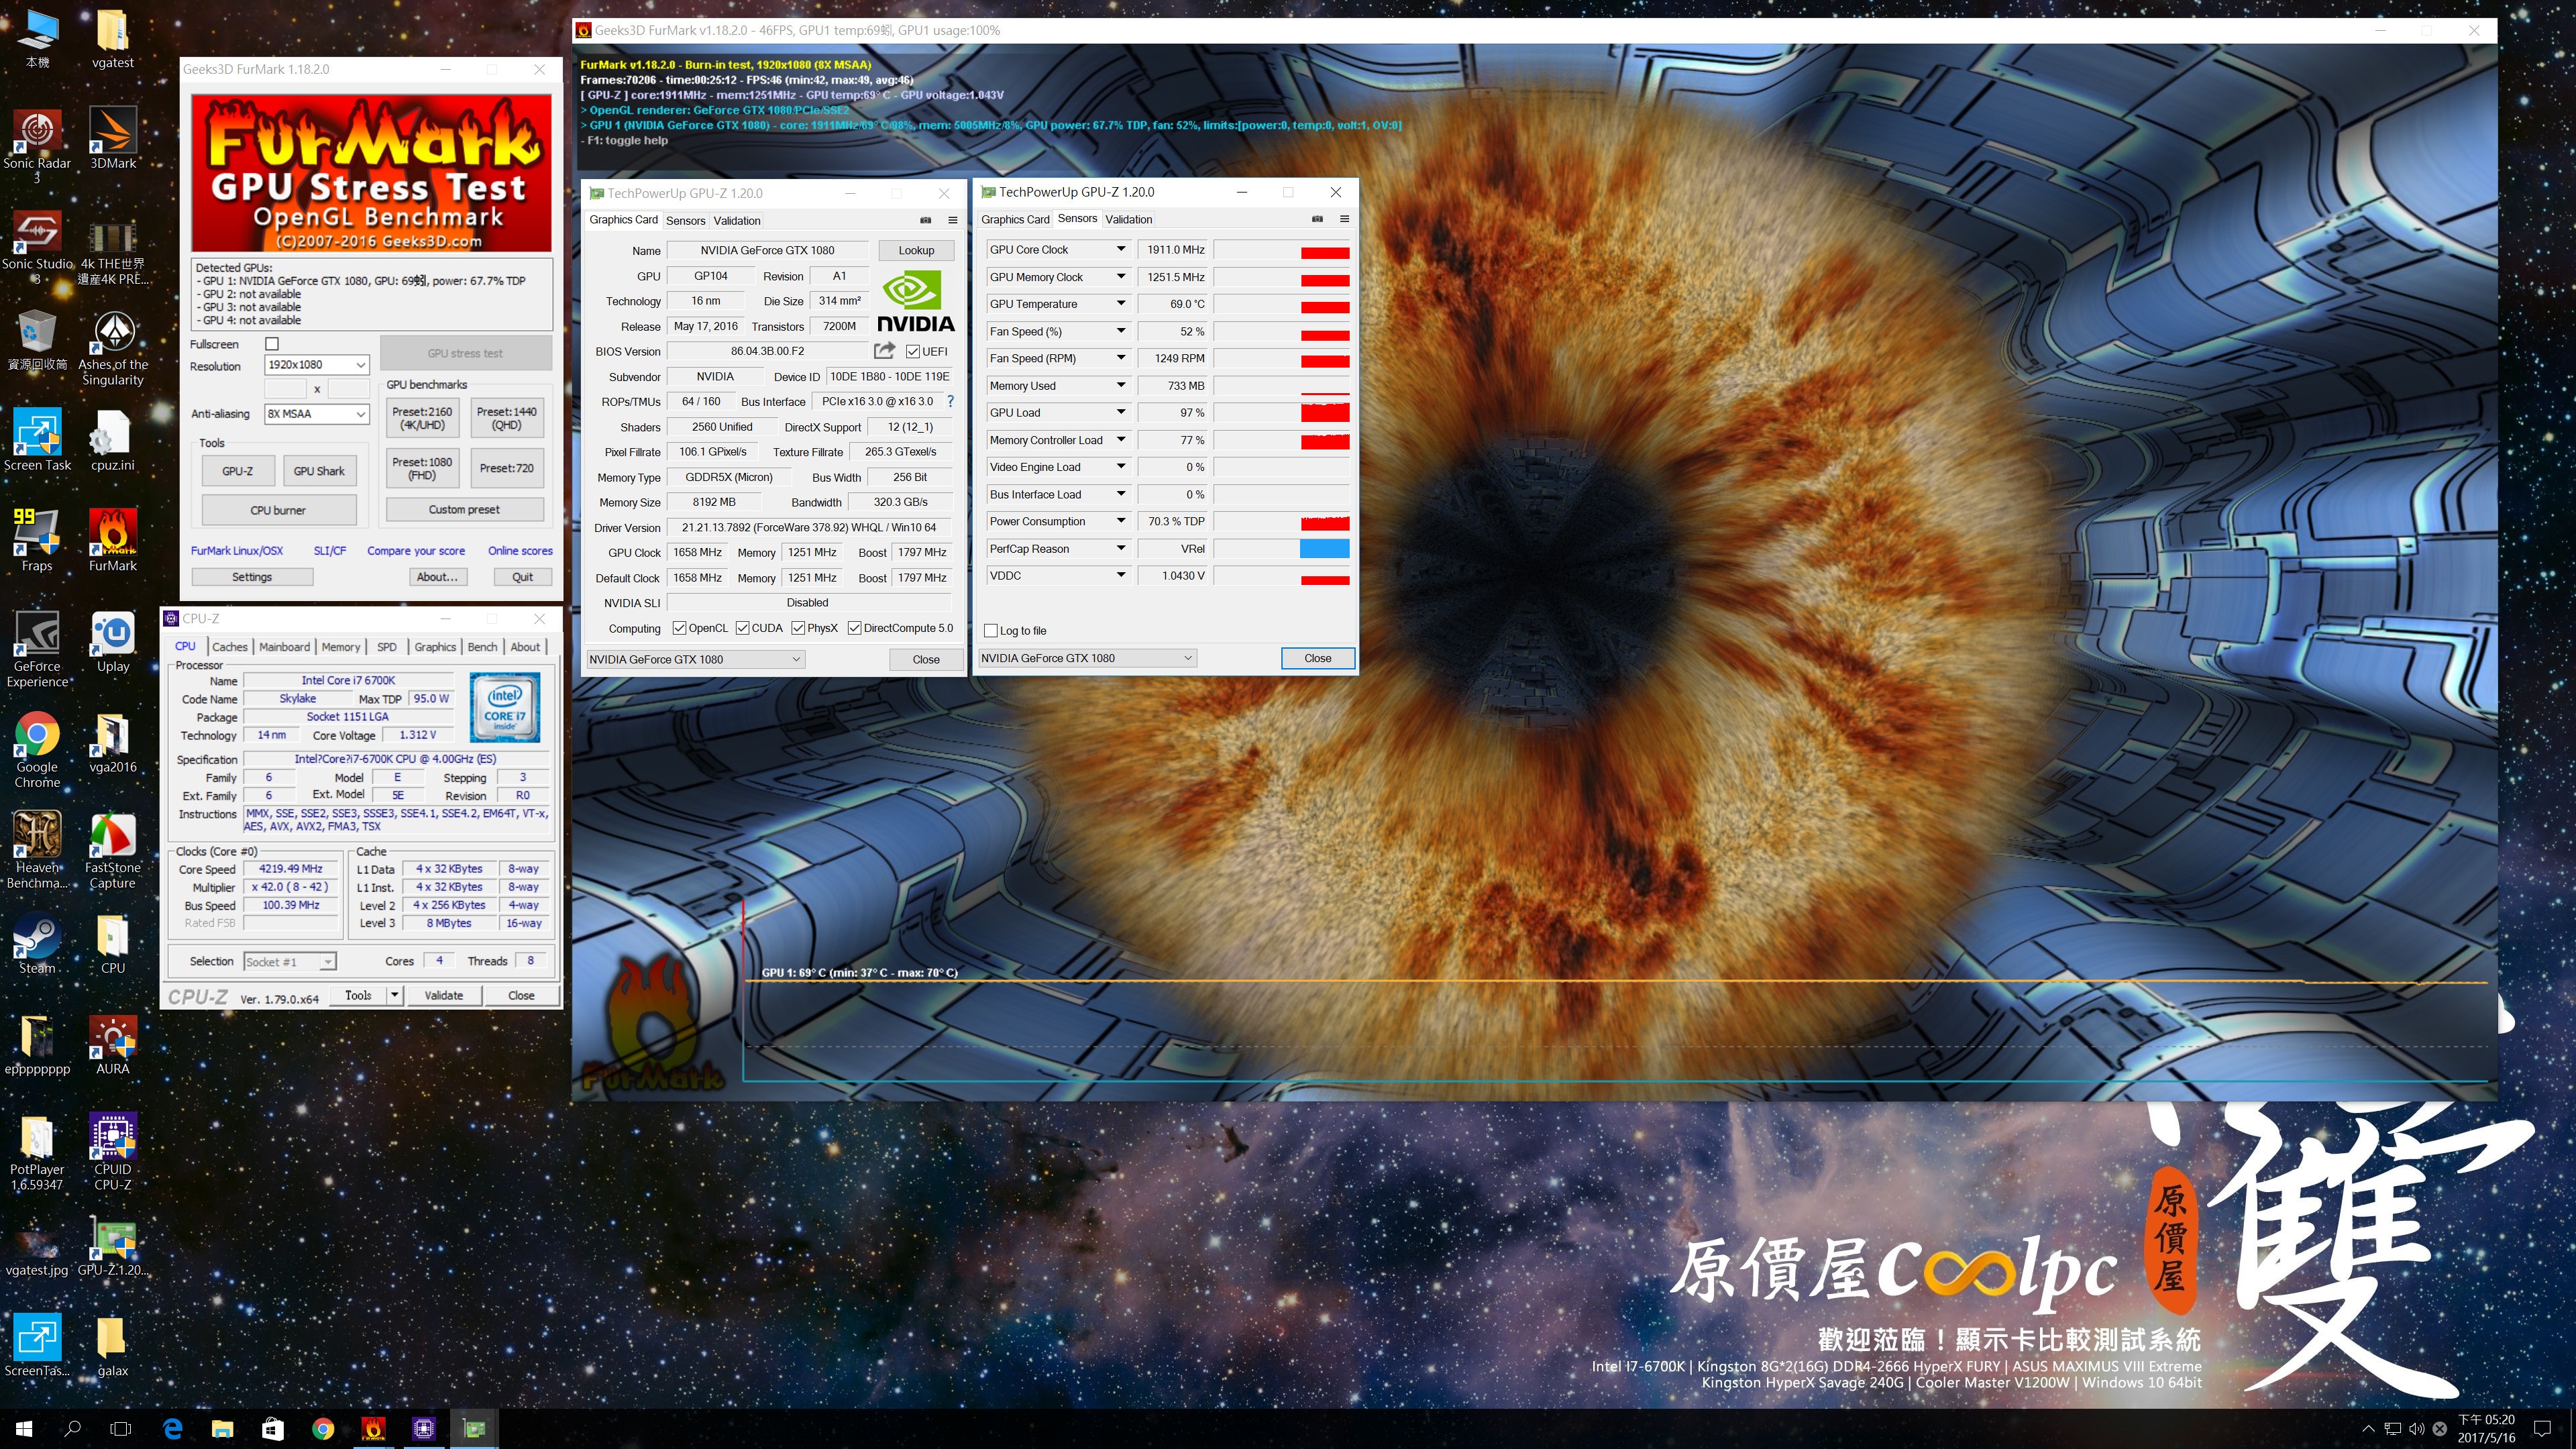Screen dimensions: 2576x1449
Task: Open the Action Center notification icon
Action: point(2542,1428)
